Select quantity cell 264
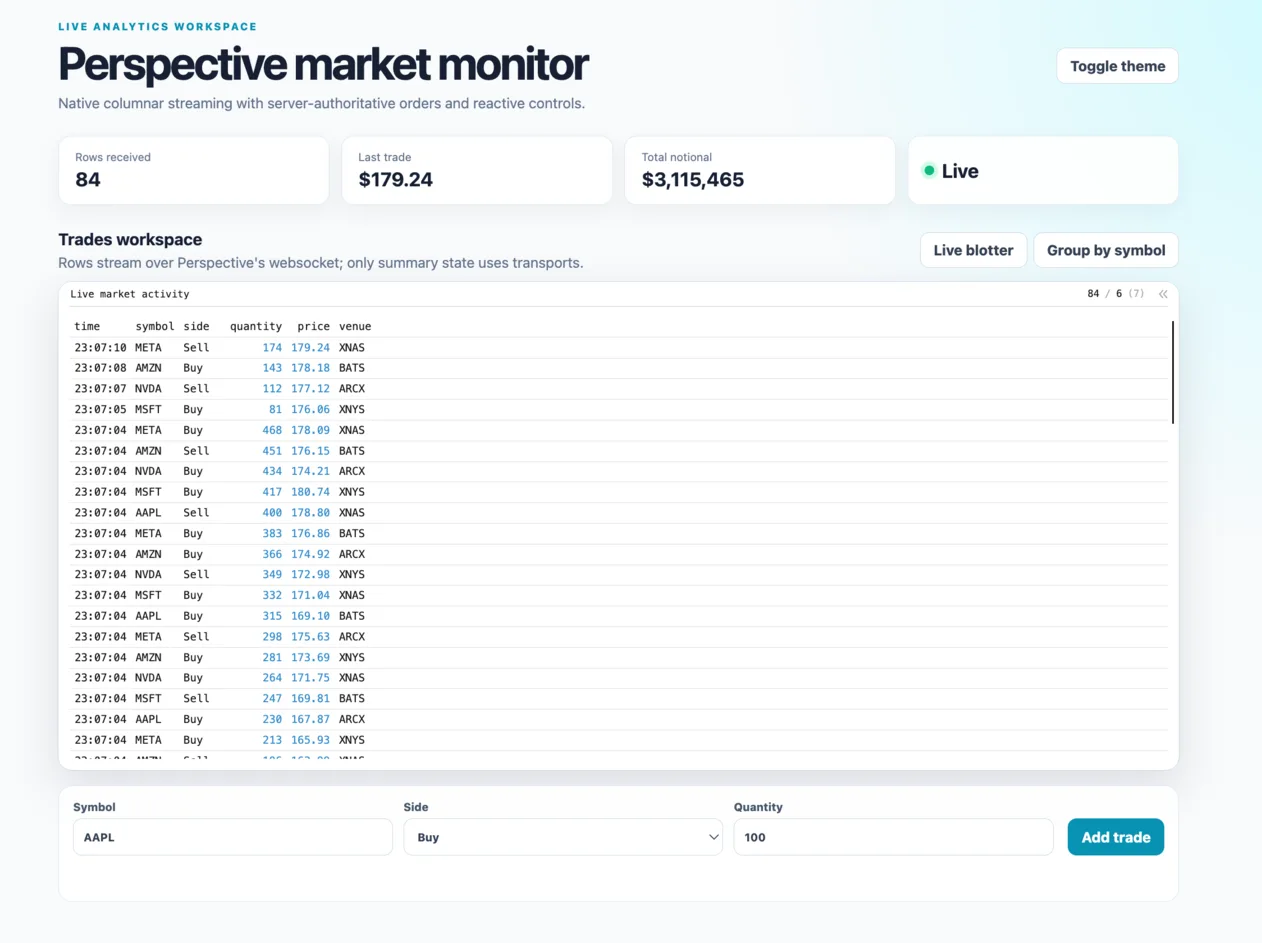The width and height of the screenshot is (1262, 943). [272, 678]
